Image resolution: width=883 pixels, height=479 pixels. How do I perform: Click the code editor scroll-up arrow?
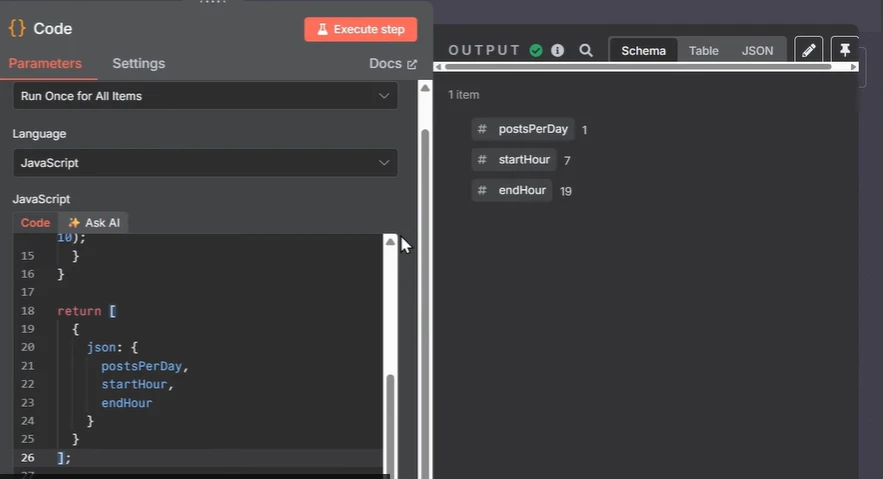[x=390, y=241]
